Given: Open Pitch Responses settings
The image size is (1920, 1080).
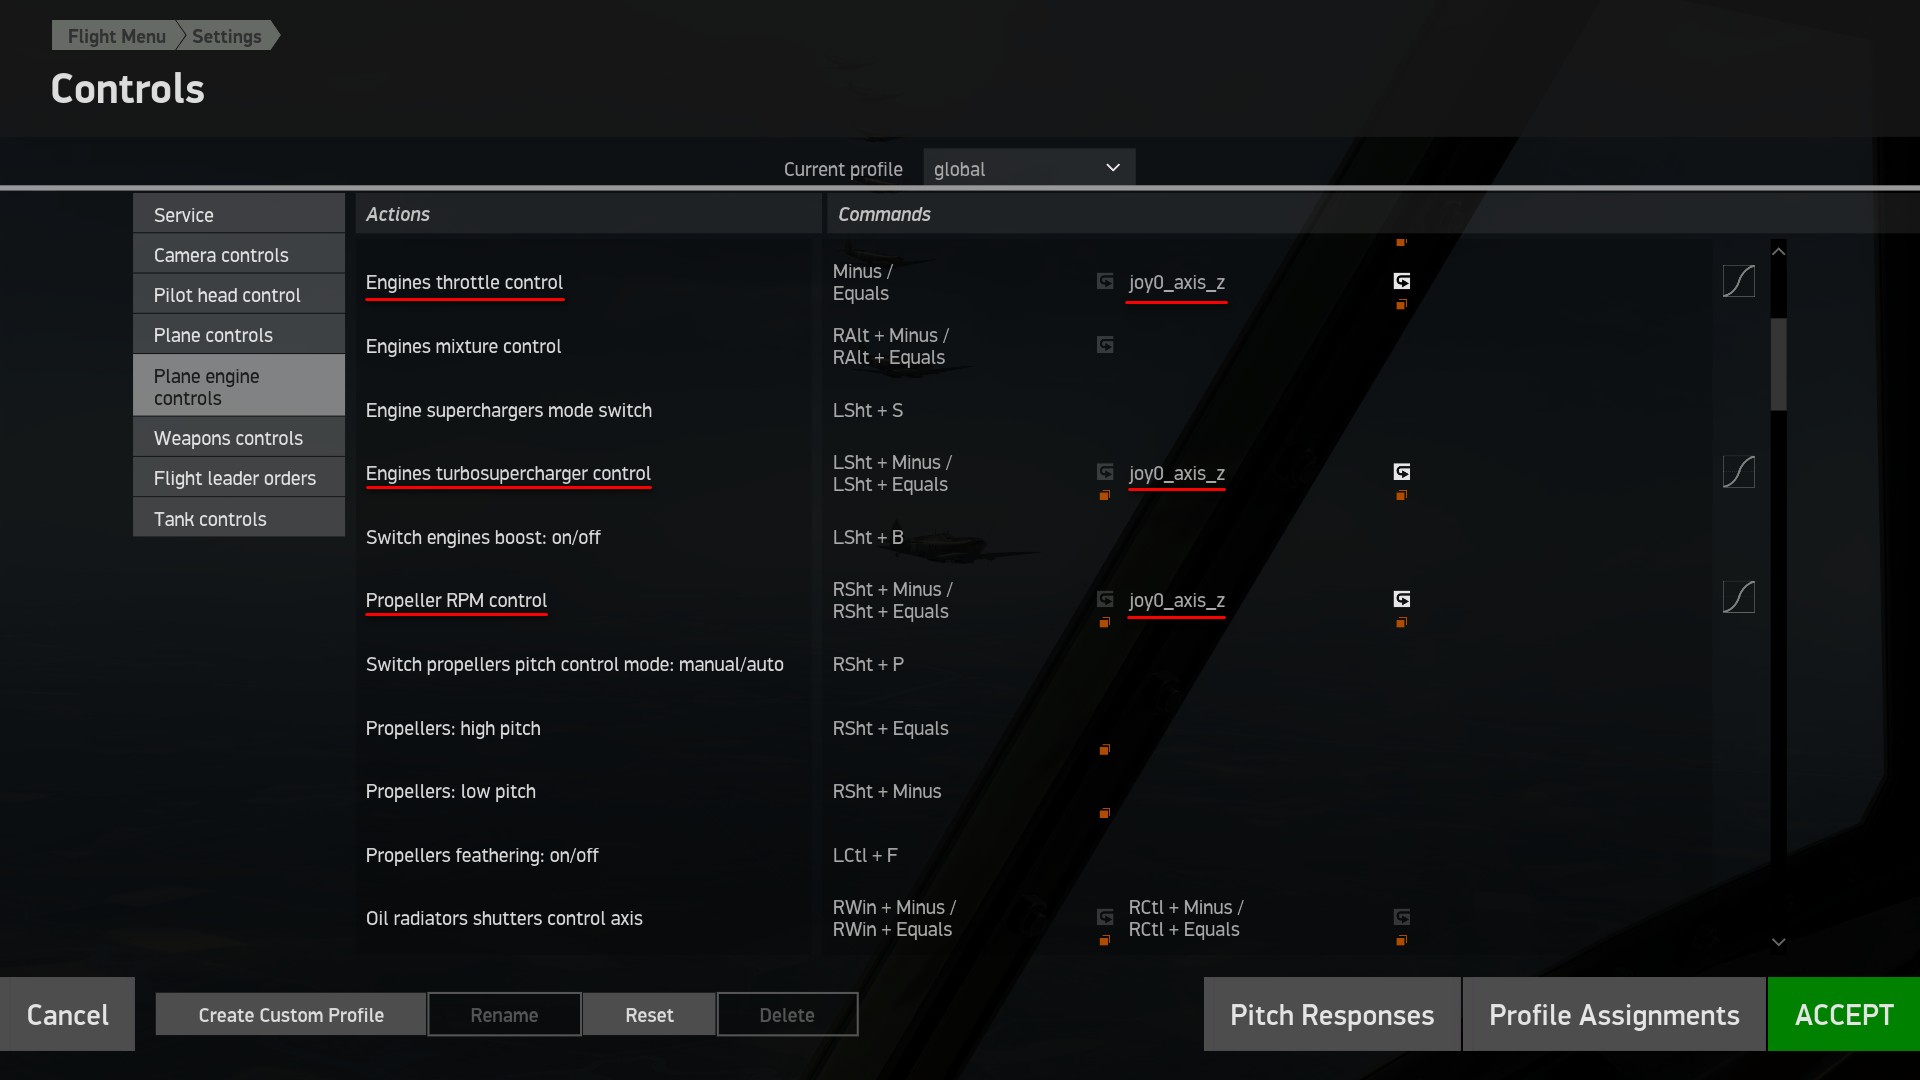Looking at the screenshot, I should coord(1332,1014).
